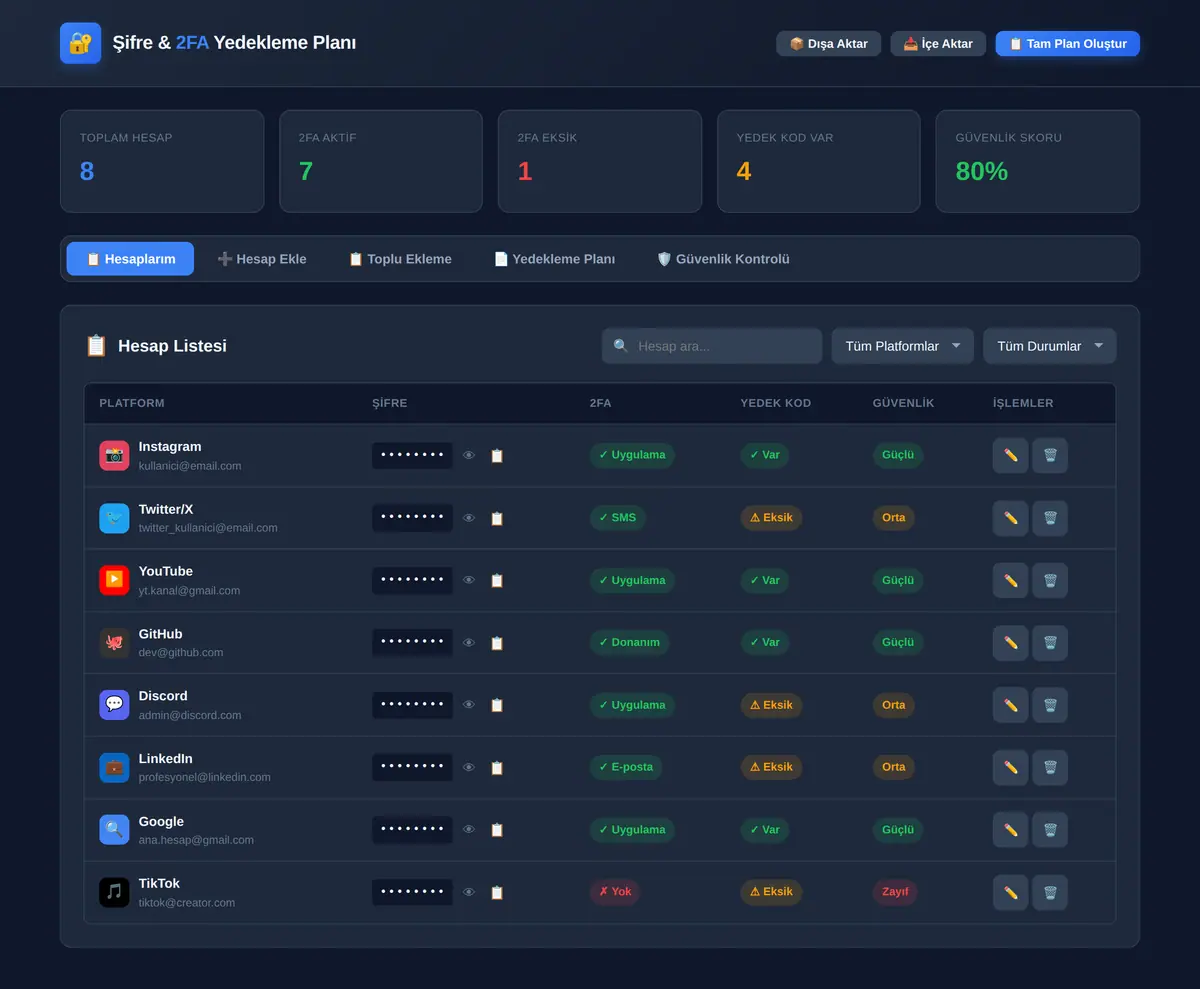Show the Instagram password with eye icon
Screen dimensions: 1200x989
469,455
